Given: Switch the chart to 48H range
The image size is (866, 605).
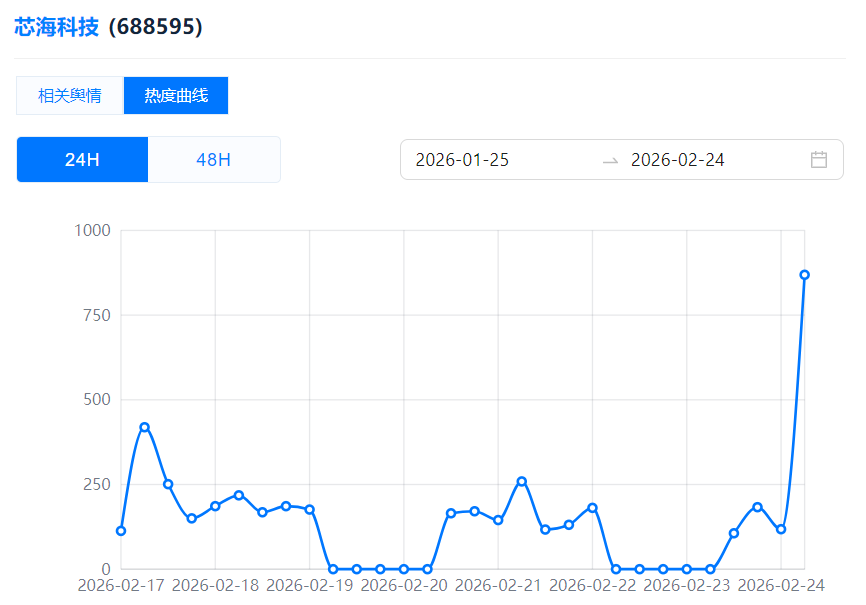Looking at the screenshot, I should point(213,160).
